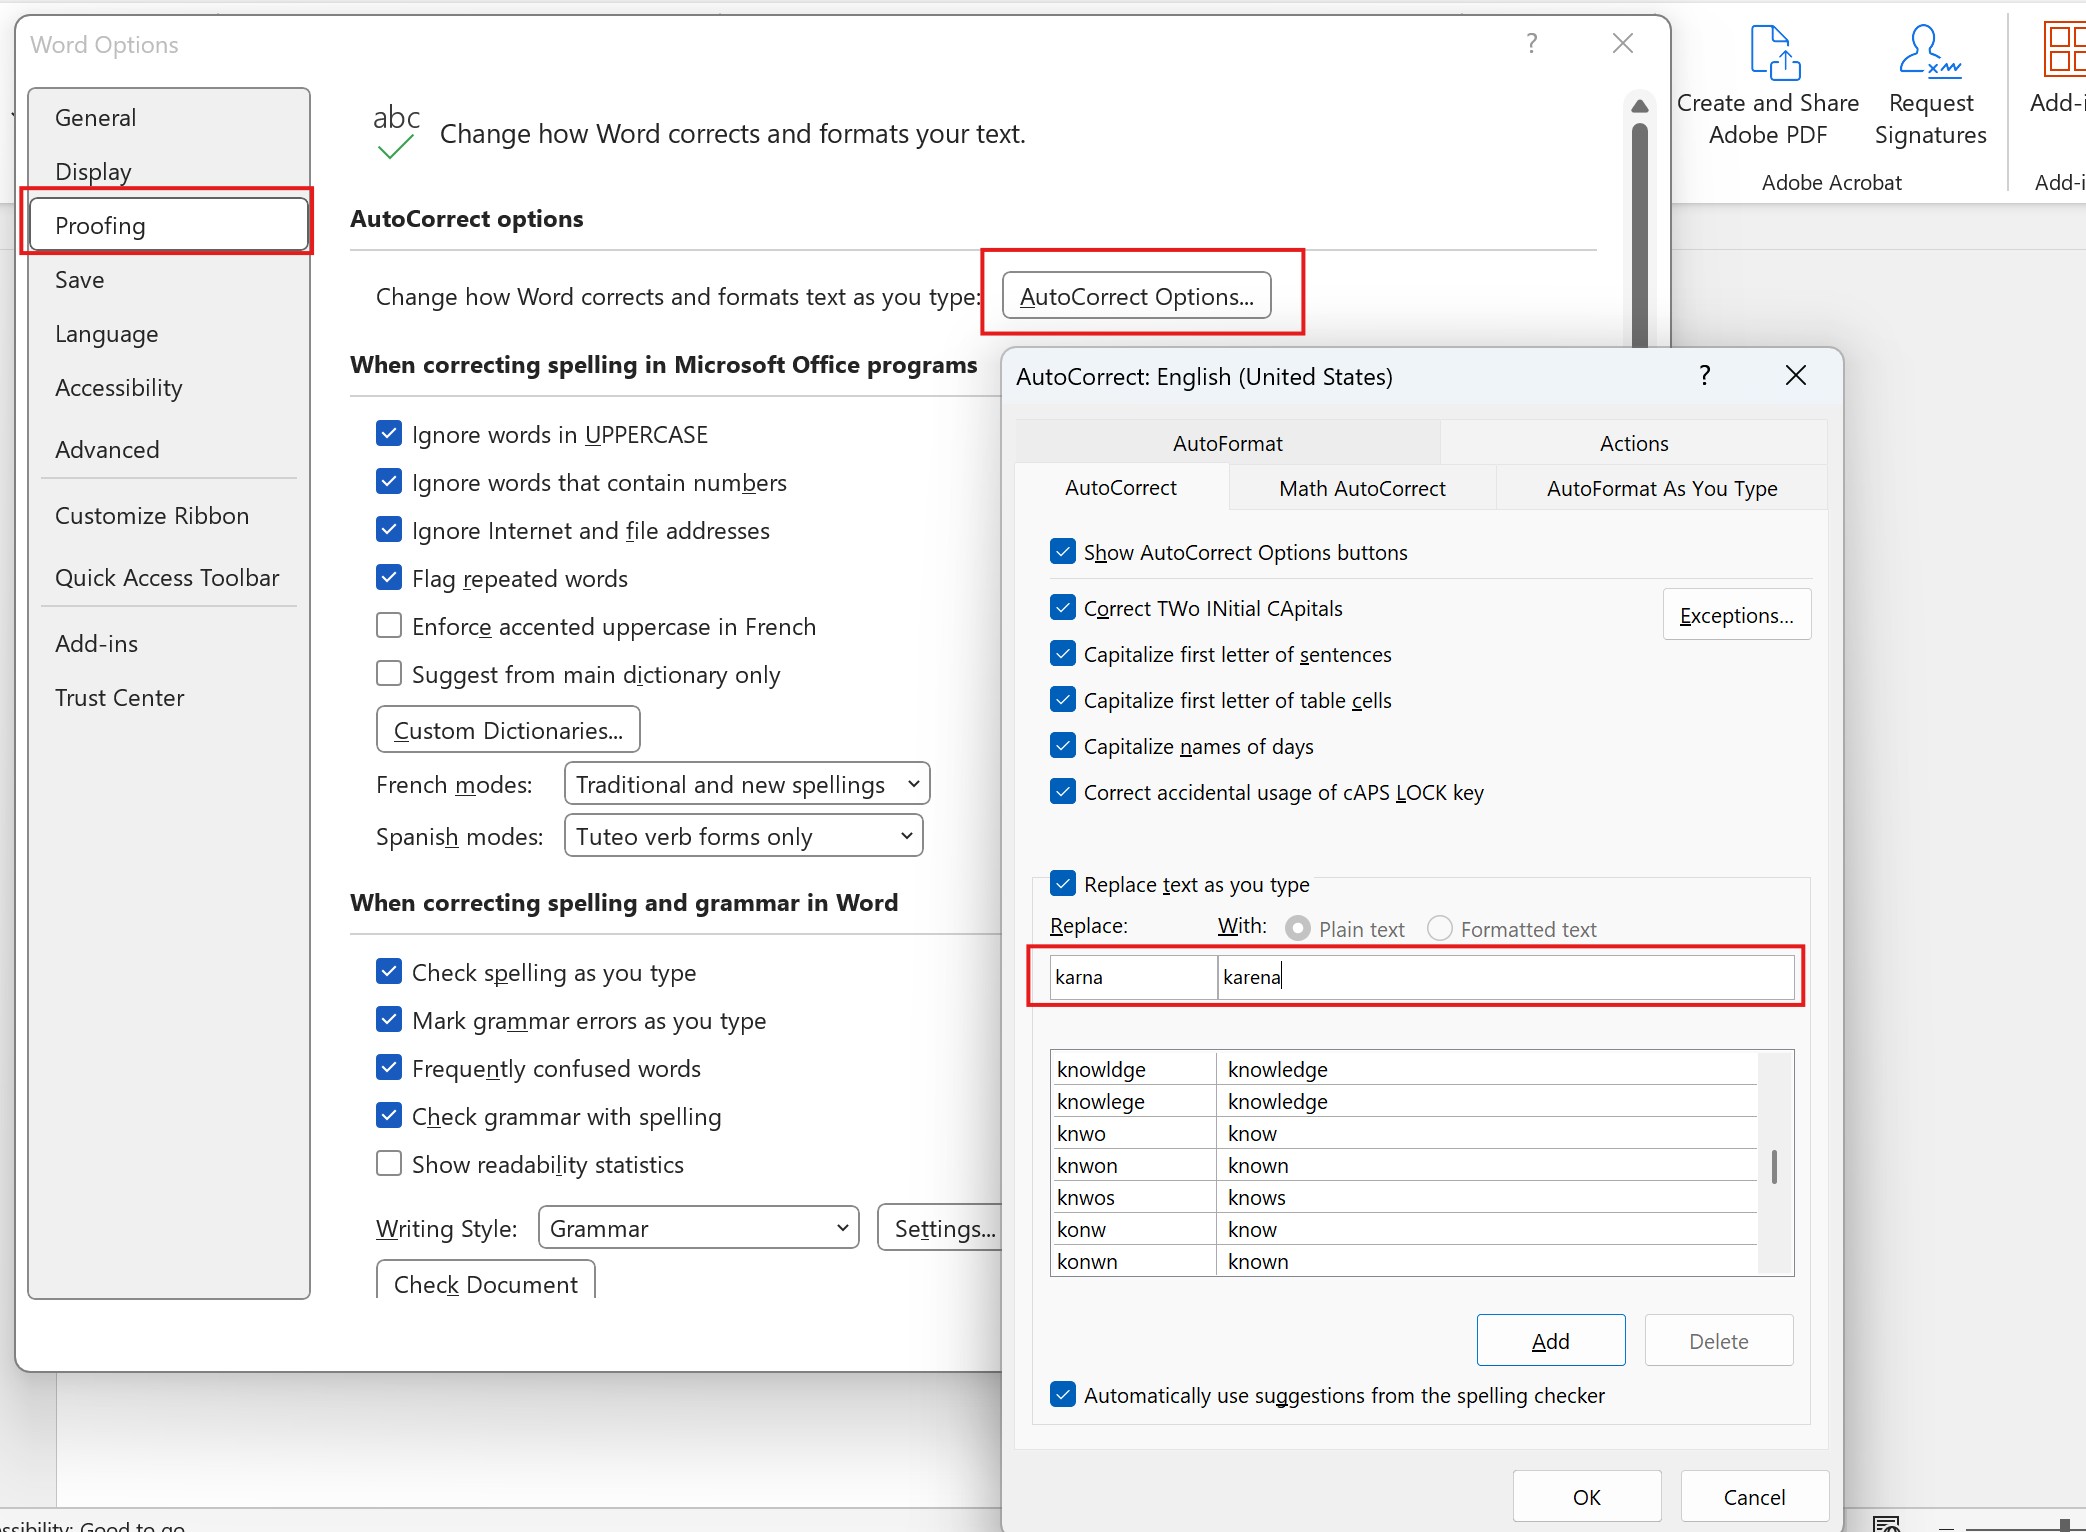Open AutoFormat As You Type tab

1661,488
